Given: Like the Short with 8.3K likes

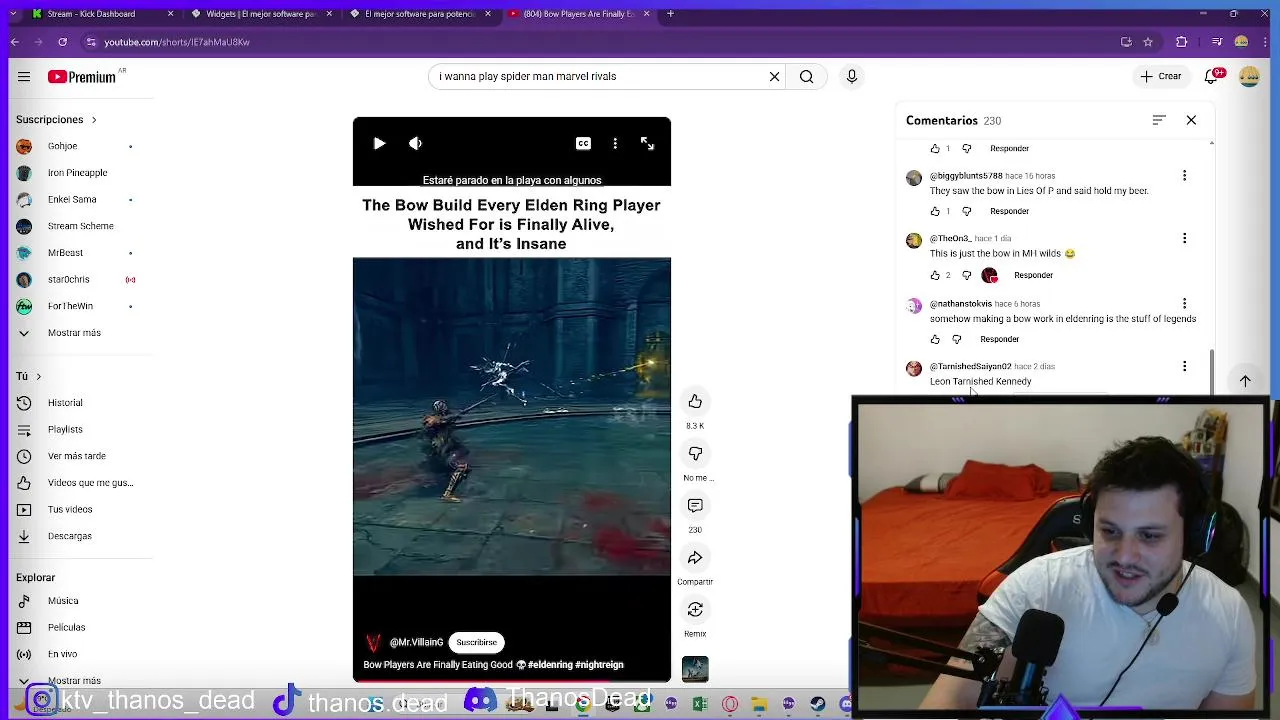Looking at the screenshot, I should tap(695, 401).
